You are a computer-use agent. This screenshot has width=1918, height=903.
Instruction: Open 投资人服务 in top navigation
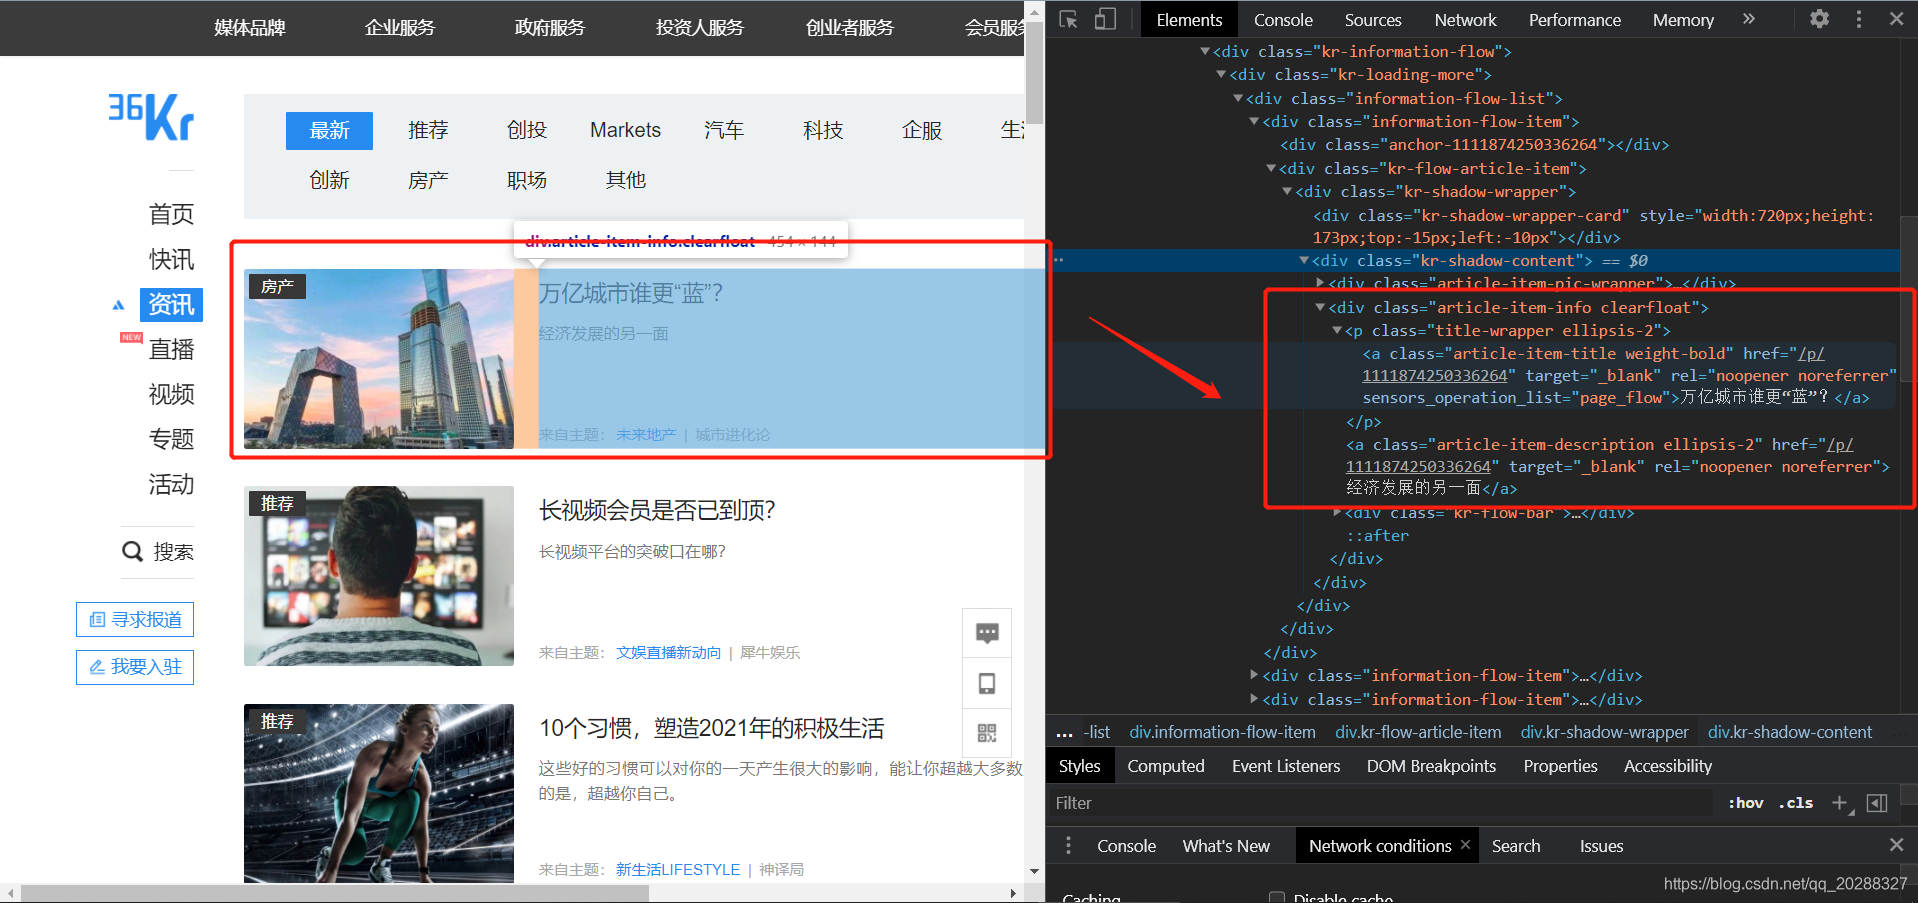pyautogui.click(x=700, y=28)
